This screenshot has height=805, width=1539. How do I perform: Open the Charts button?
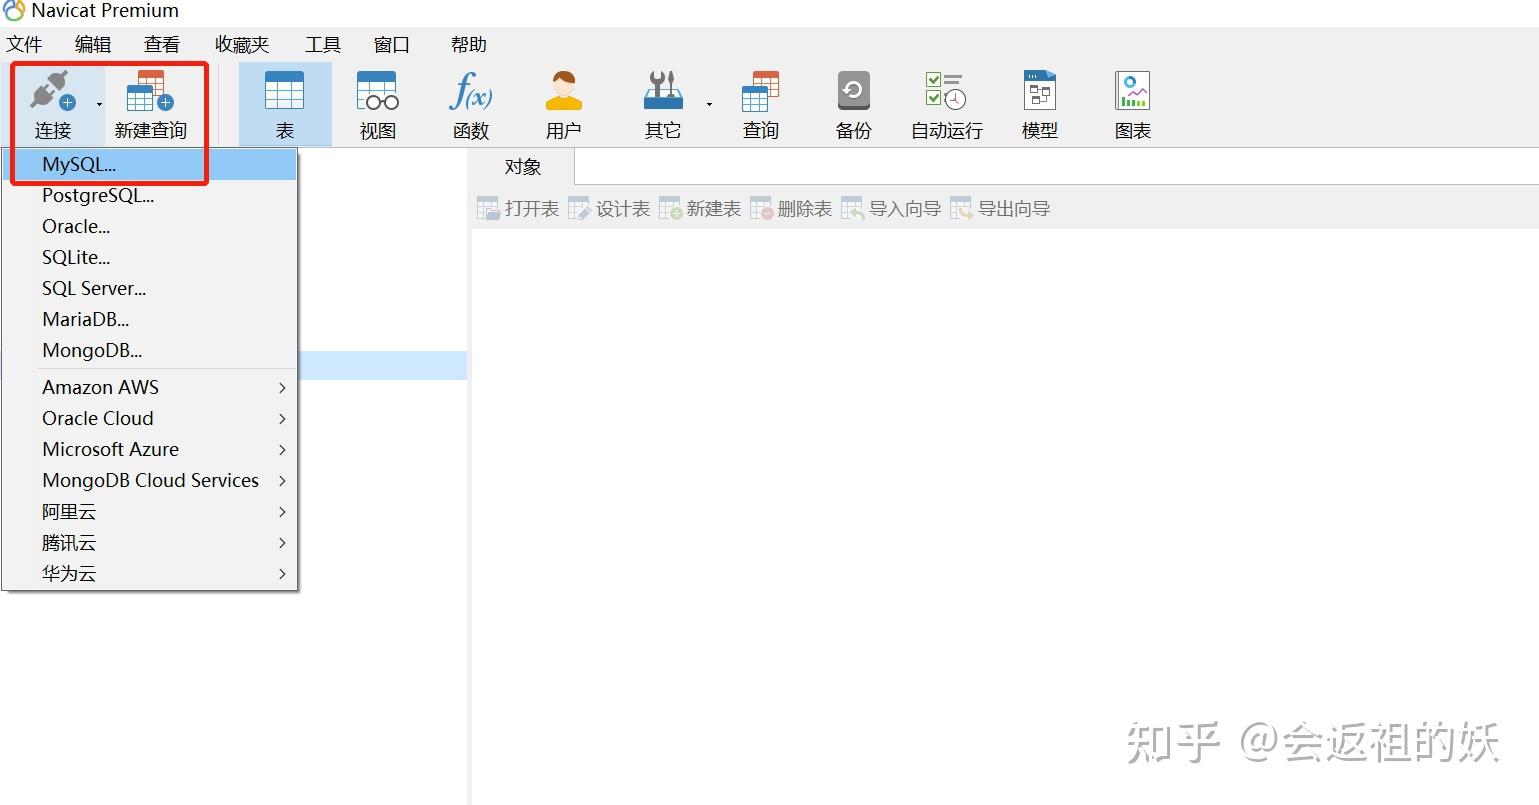(1133, 105)
